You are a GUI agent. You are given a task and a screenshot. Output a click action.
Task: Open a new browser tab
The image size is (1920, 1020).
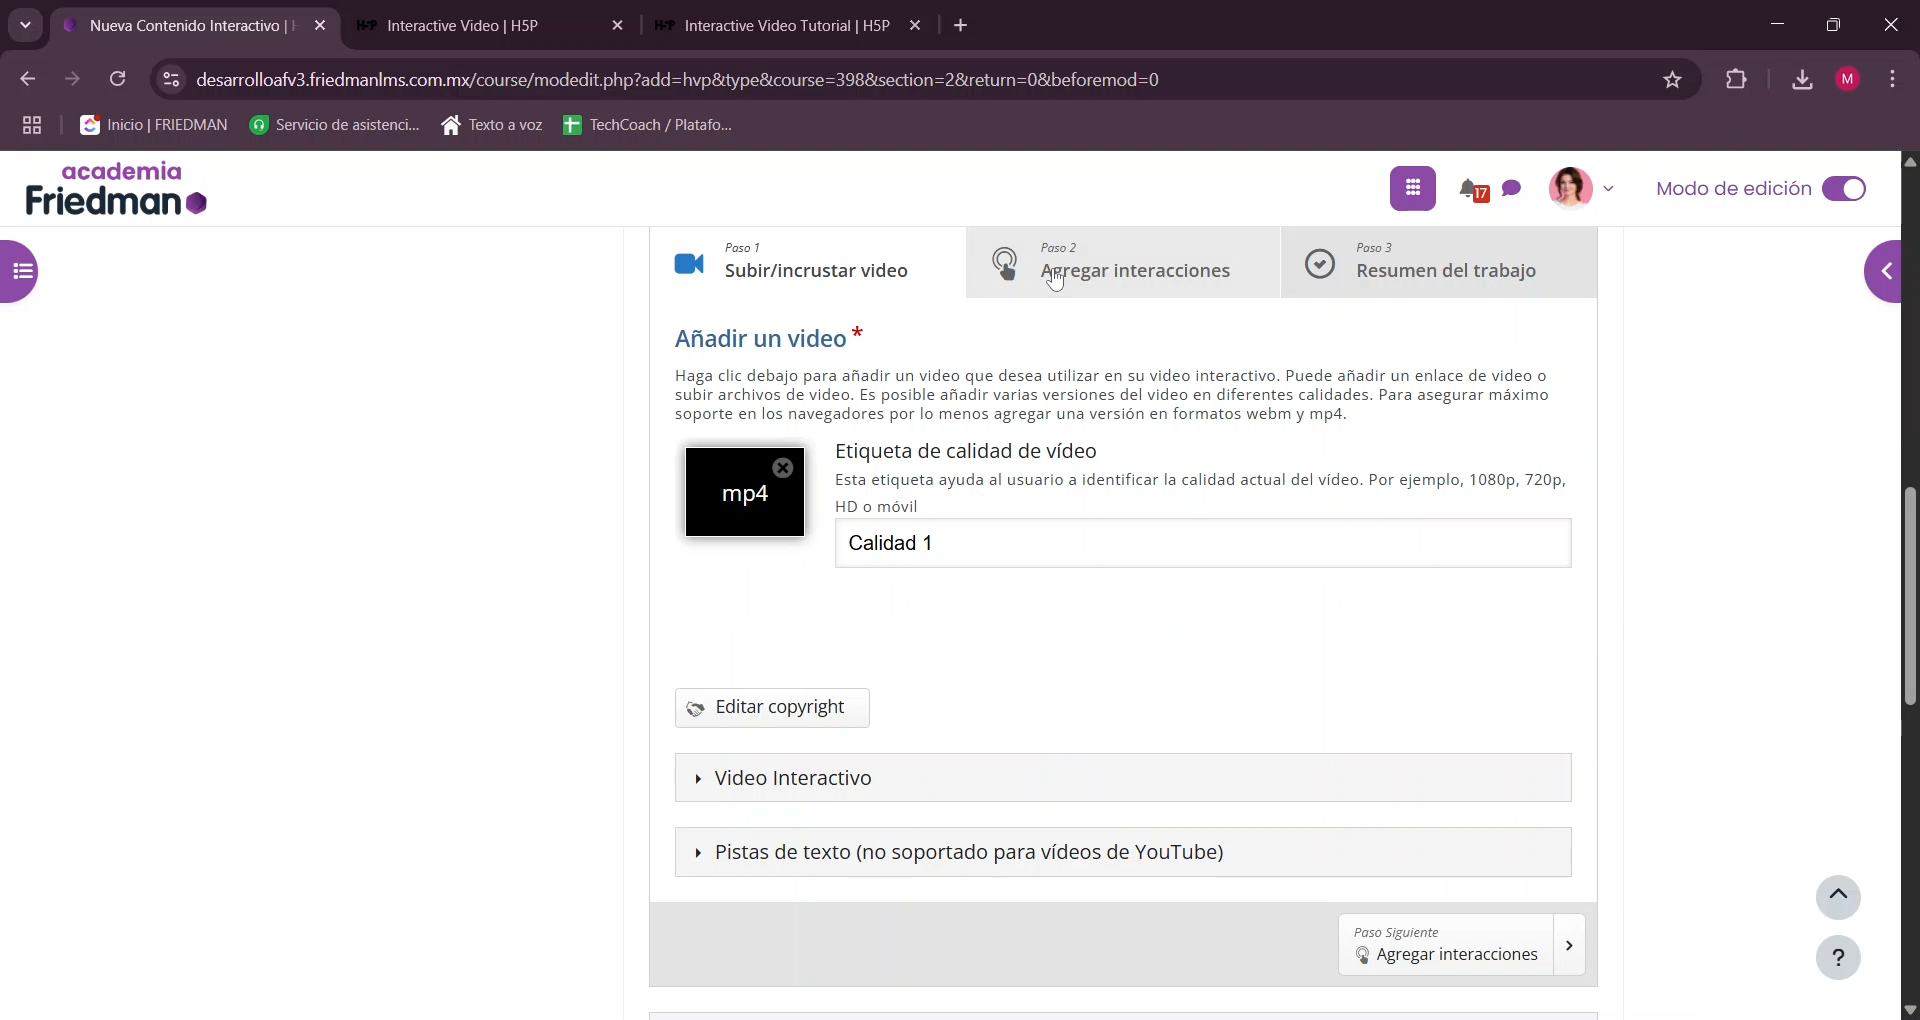pos(961,26)
